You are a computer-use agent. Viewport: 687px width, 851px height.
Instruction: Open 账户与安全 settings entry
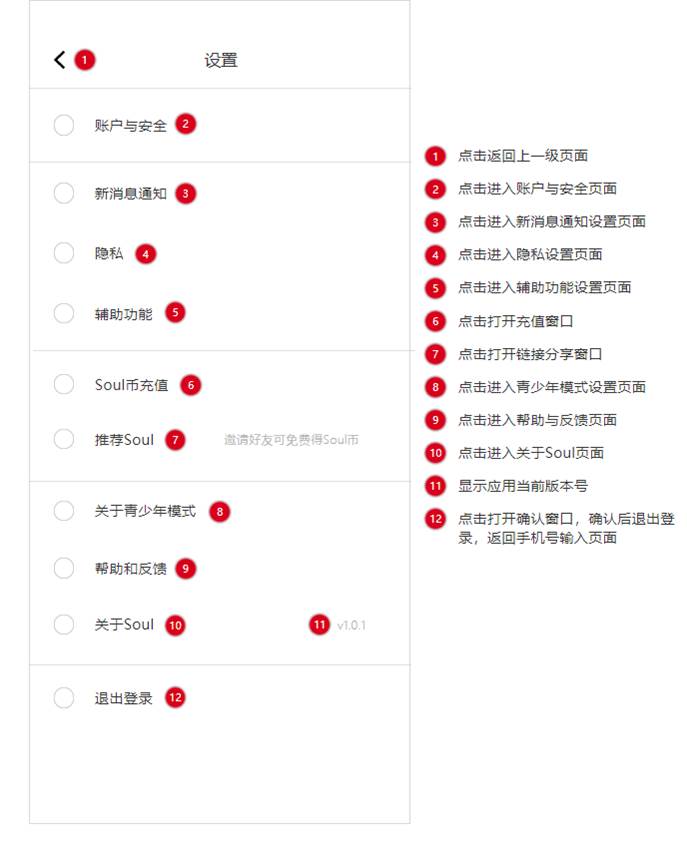pos(131,125)
